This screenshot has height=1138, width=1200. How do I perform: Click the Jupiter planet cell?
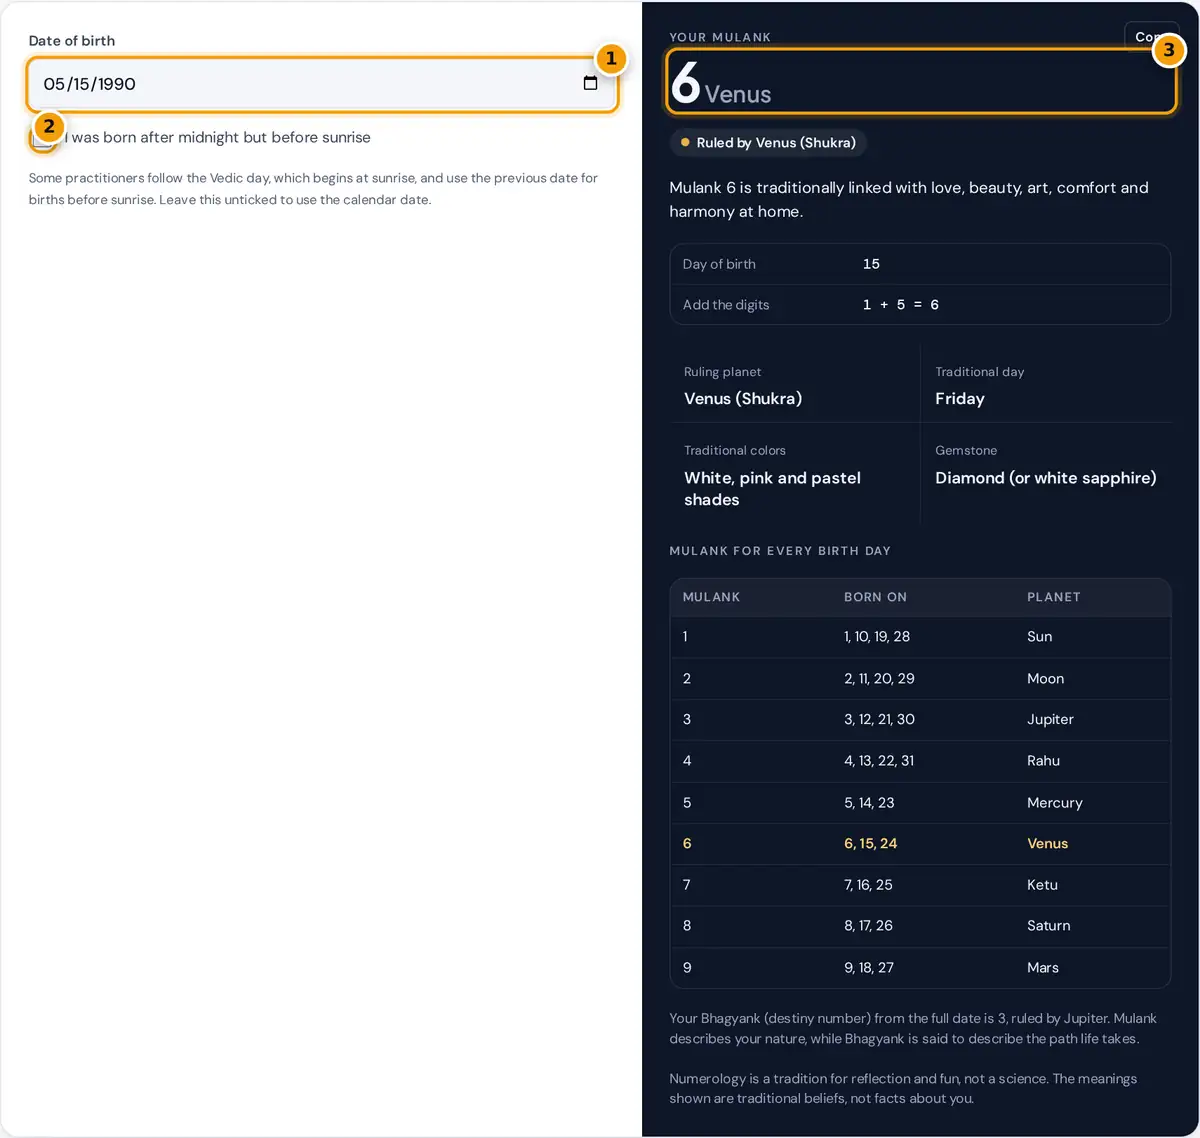click(x=1050, y=720)
